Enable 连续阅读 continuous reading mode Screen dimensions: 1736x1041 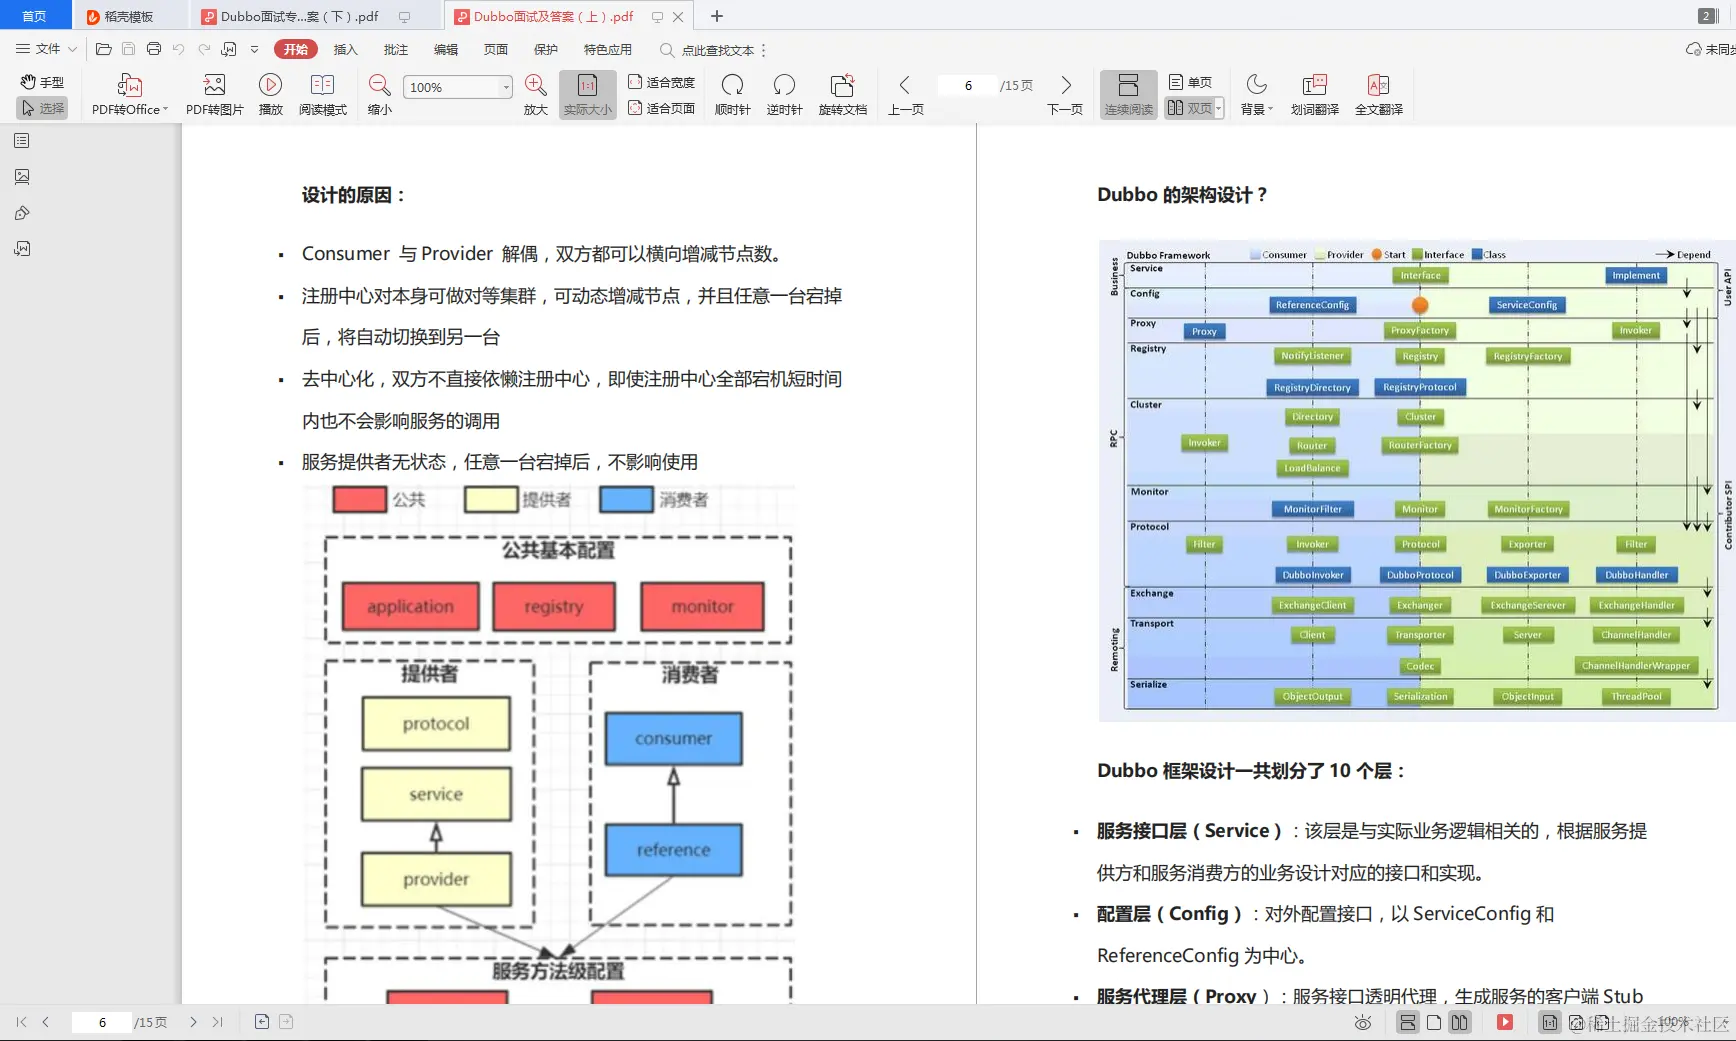[x=1128, y=95]
